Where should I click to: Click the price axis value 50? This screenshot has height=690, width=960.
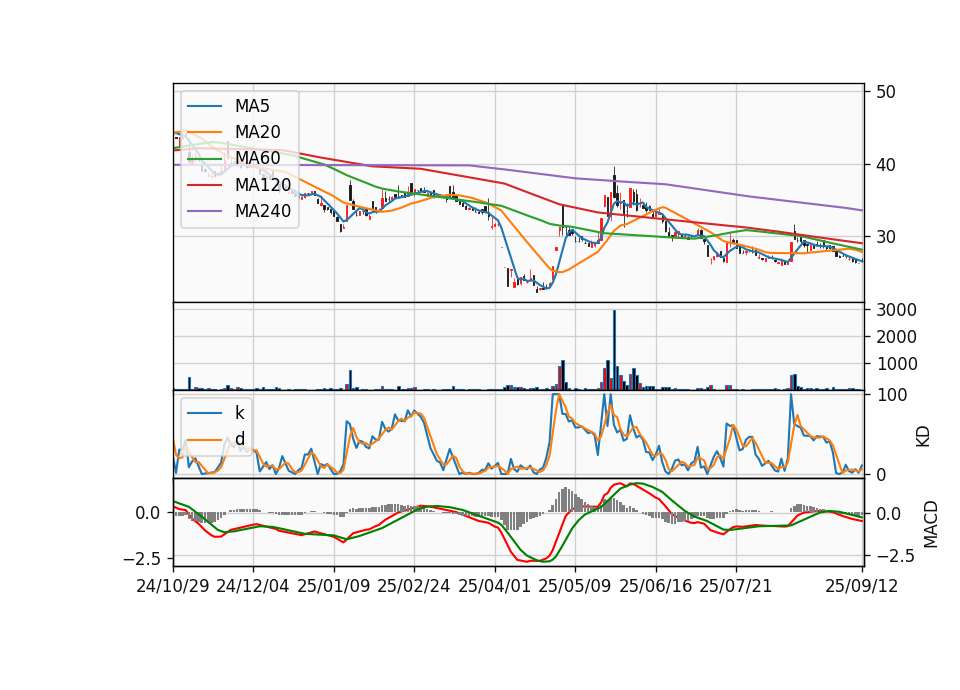885,92
